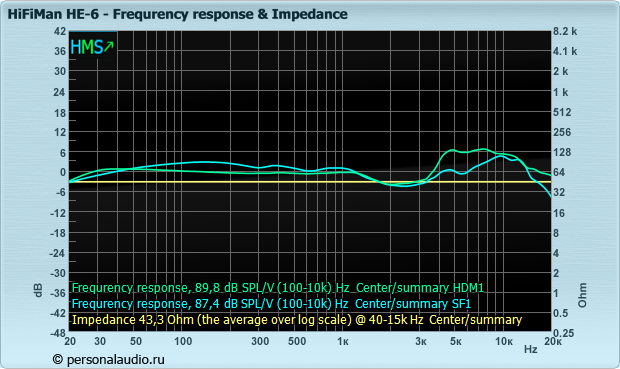Click the yellow impedance line

[310, 182]
